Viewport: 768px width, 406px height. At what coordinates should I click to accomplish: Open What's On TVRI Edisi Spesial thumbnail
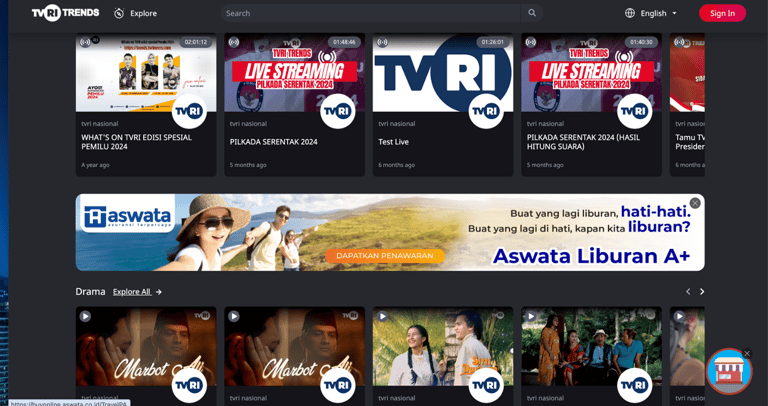tap(146, 72)
